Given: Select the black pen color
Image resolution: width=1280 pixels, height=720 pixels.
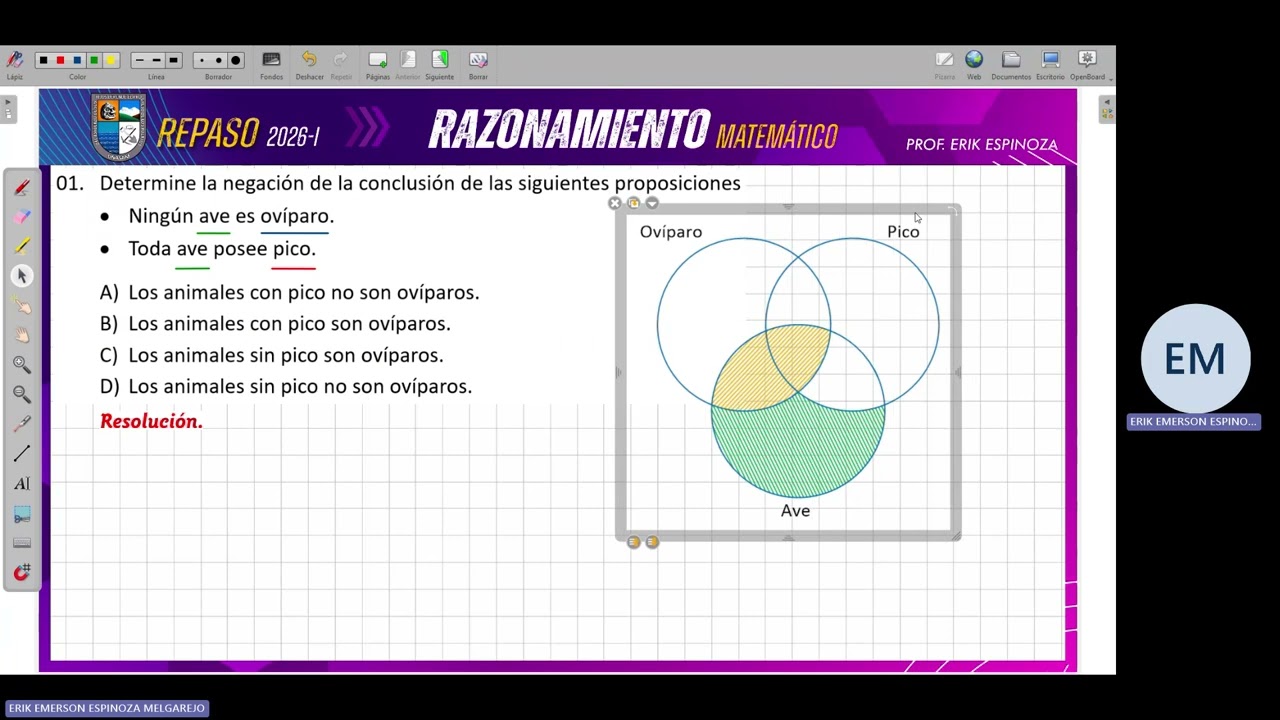Looking at the screenshot, I should 43,60.
